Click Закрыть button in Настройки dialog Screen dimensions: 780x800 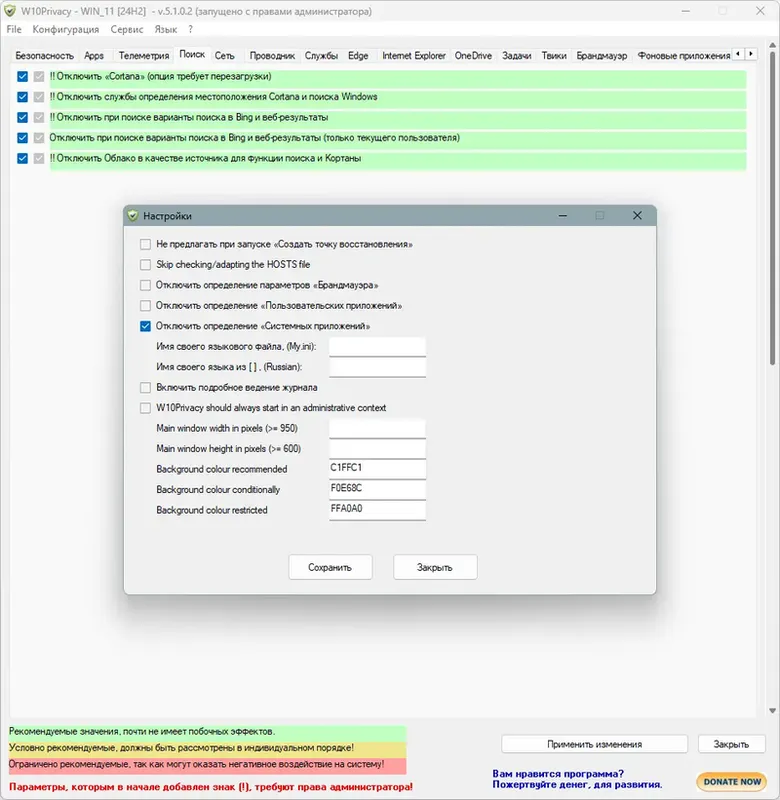435,567
